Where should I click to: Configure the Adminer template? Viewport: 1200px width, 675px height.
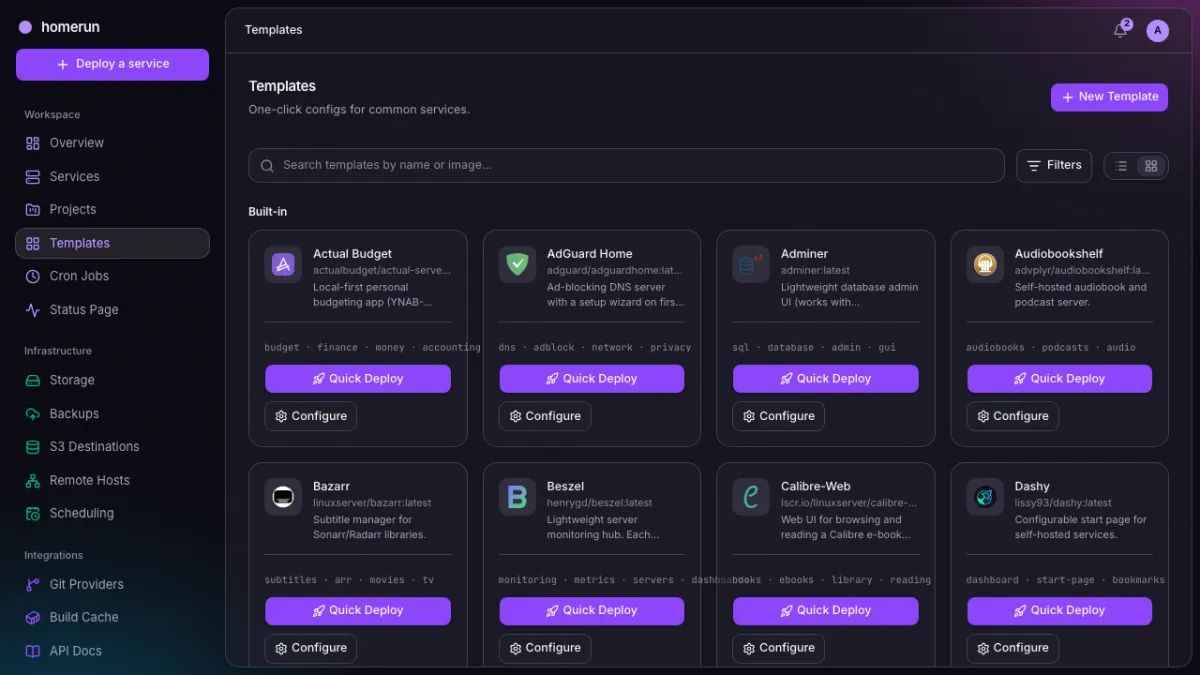click(x=778, y=416)
